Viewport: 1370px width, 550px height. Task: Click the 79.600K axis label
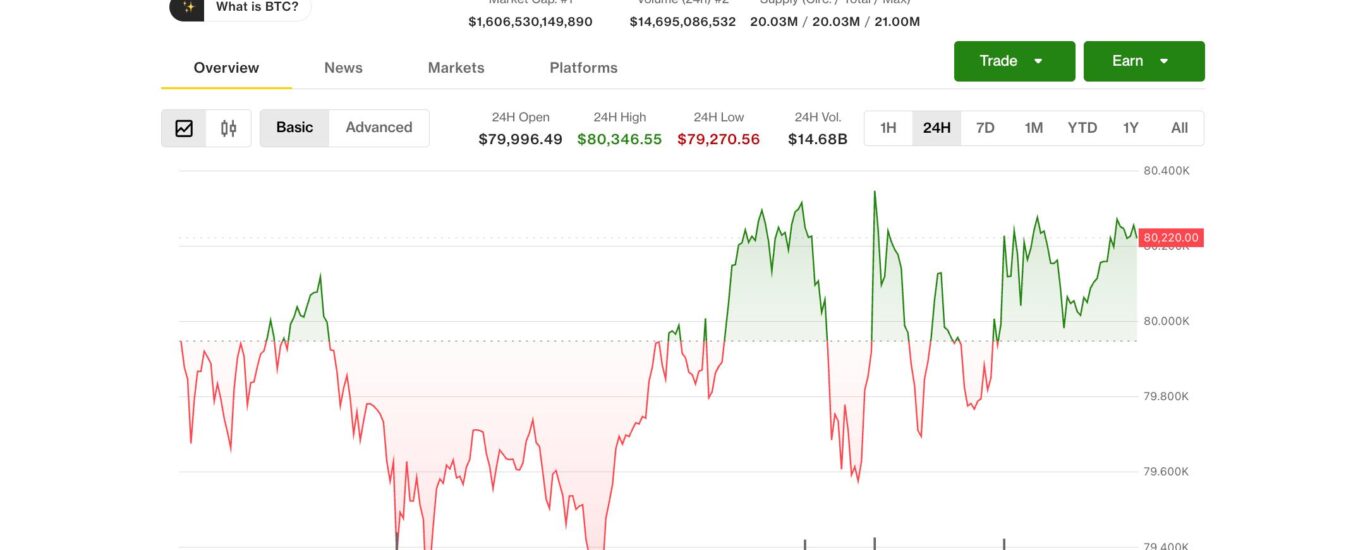coord(1167,471)
